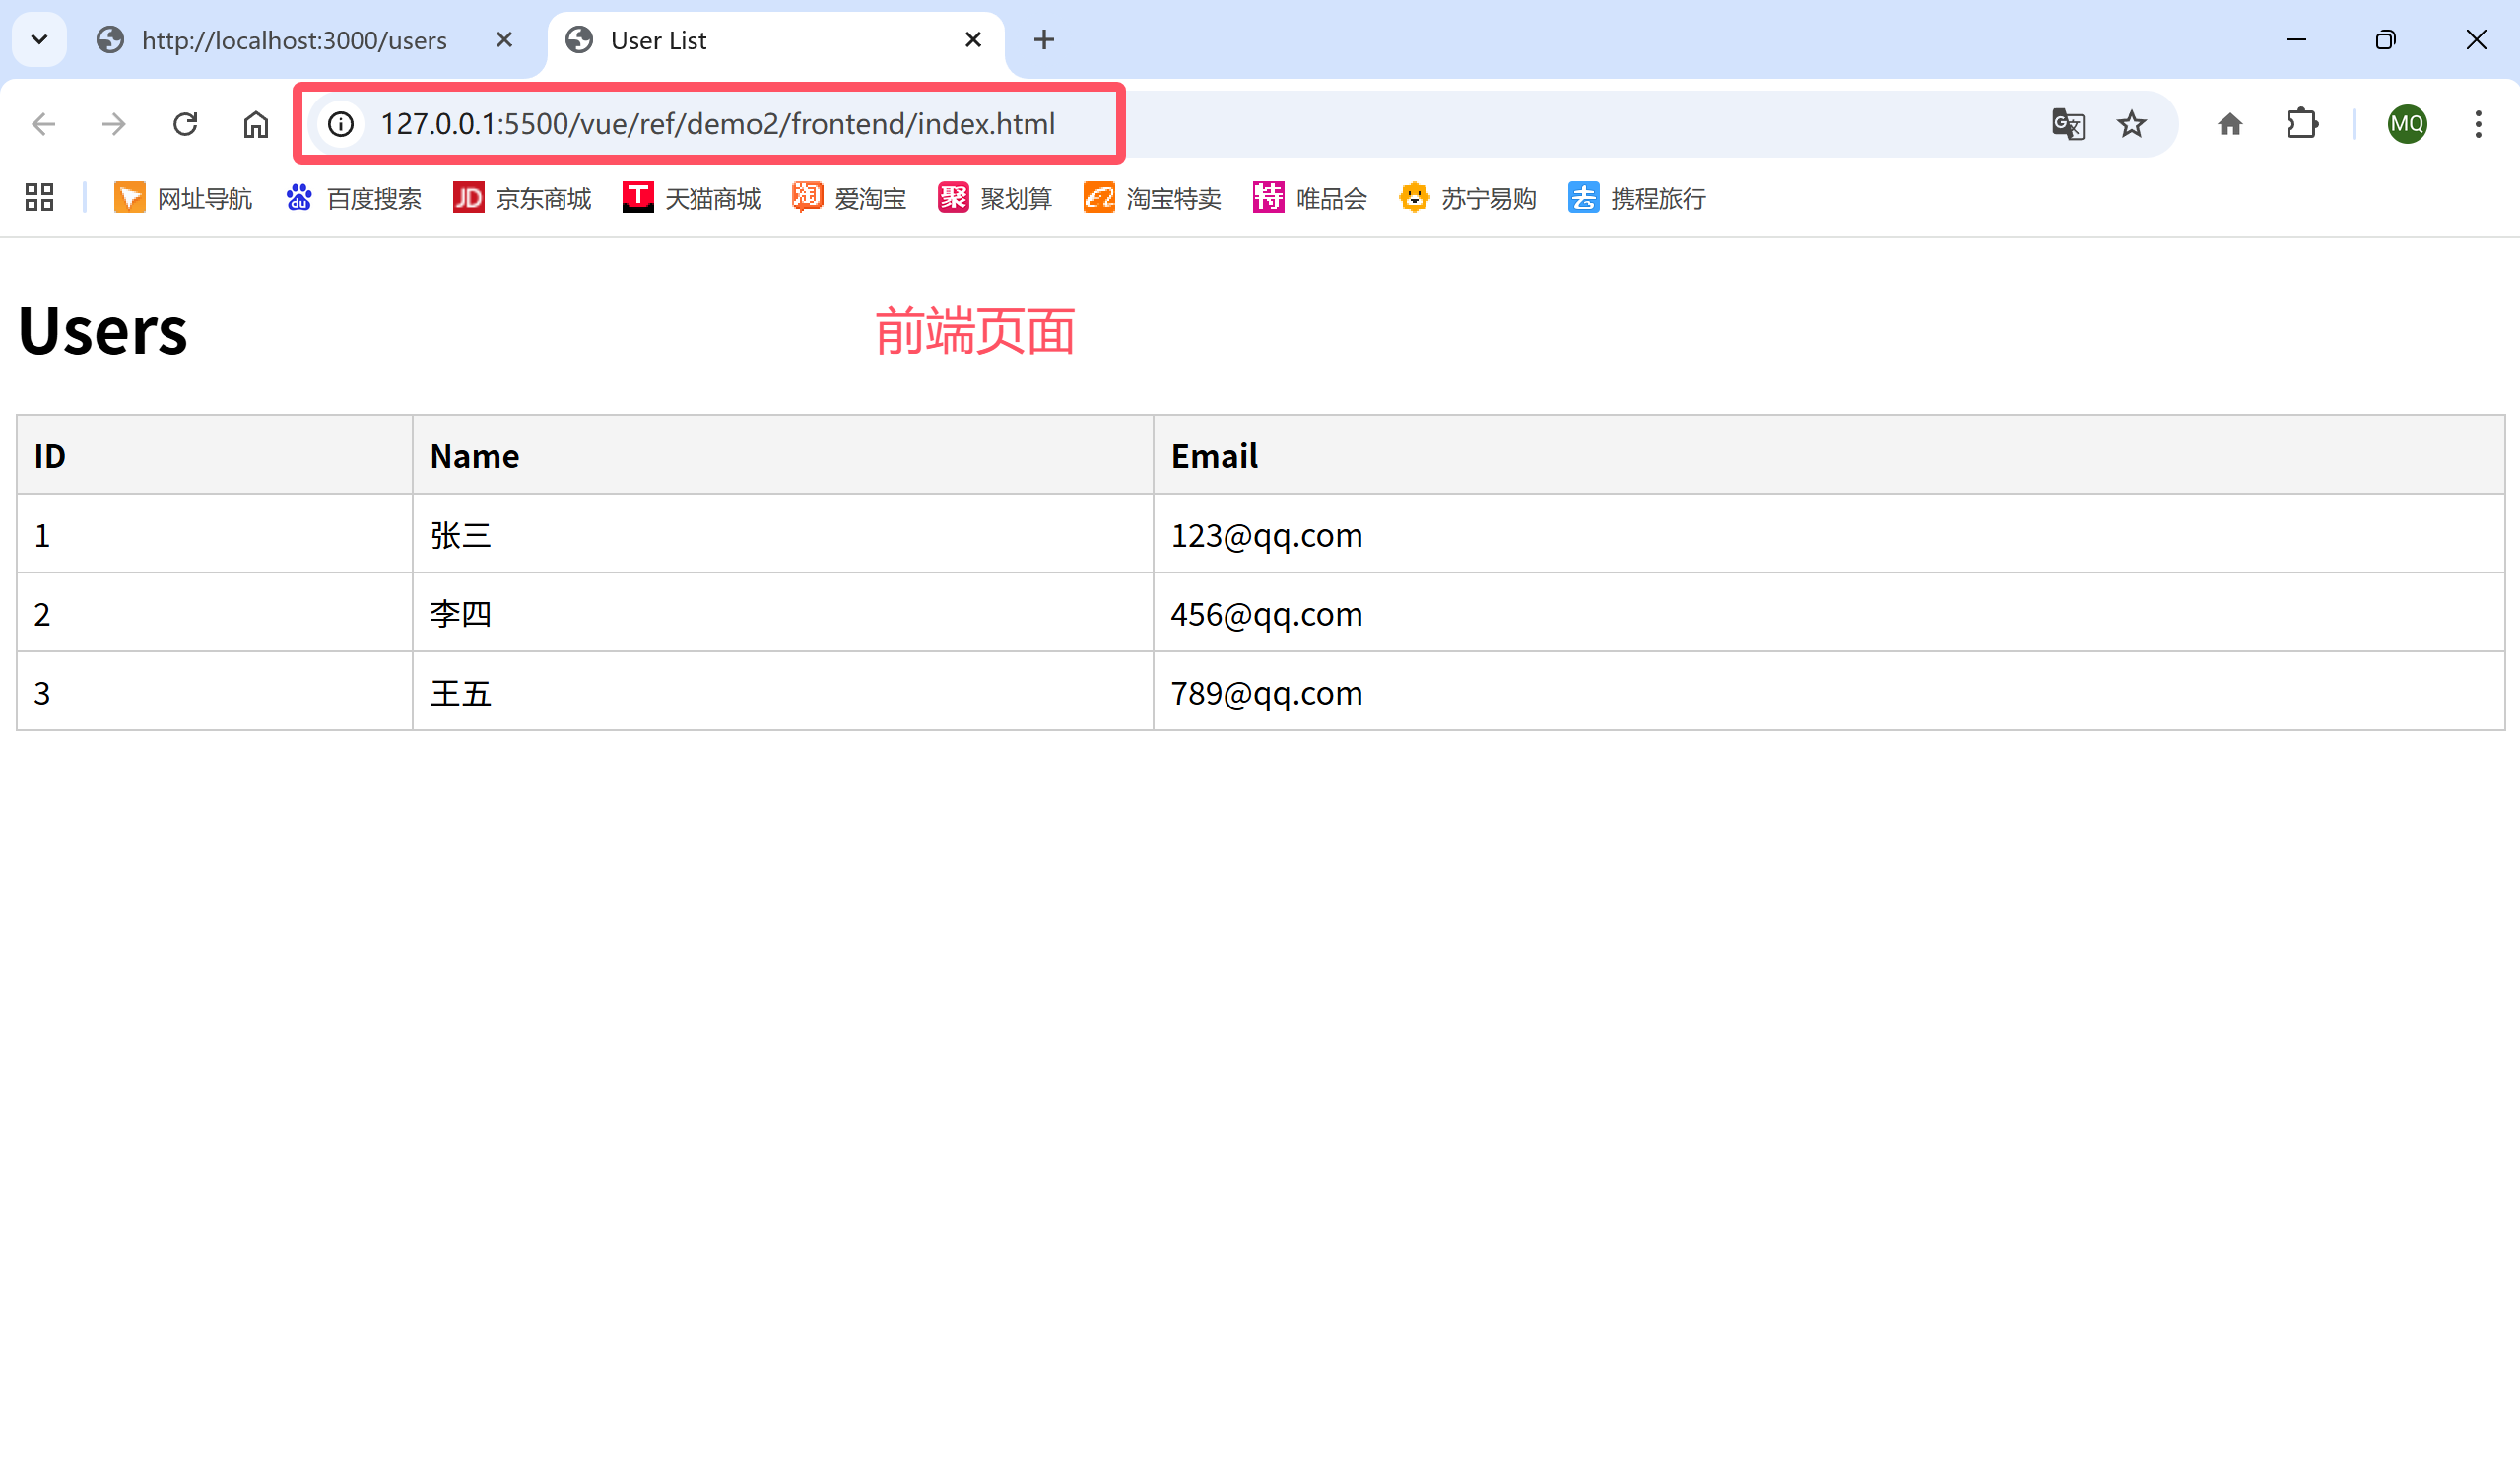Expand the tab search dropdown arrow

coord(39,40)
